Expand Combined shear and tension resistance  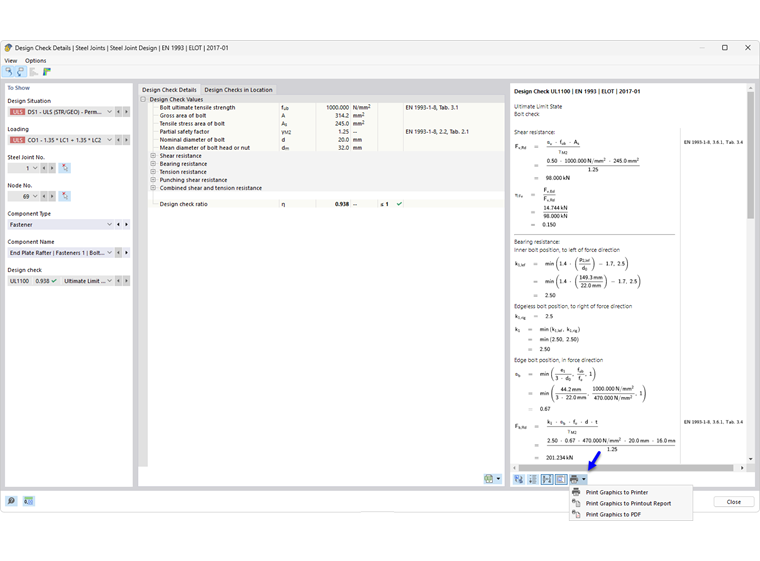coord(153,188)
